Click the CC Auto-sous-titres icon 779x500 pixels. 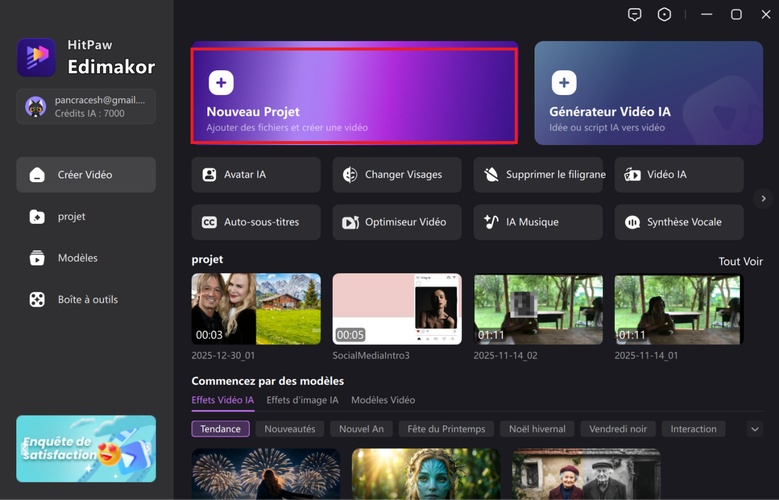[209, 222]
